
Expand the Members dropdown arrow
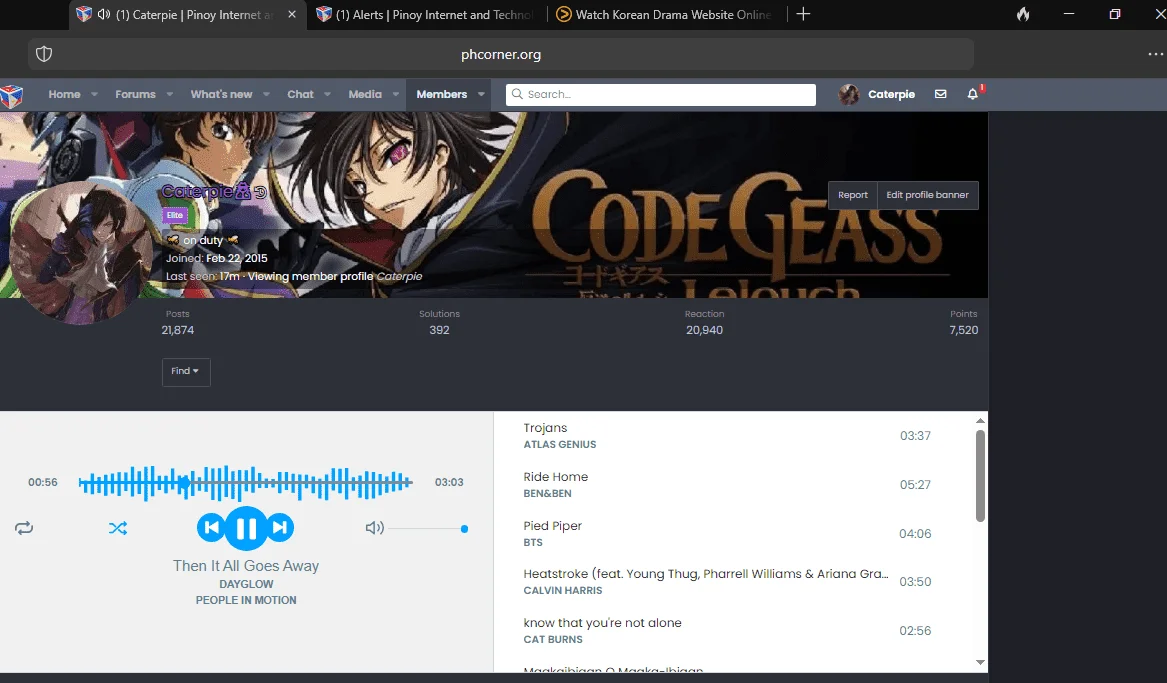click(482, 94)
